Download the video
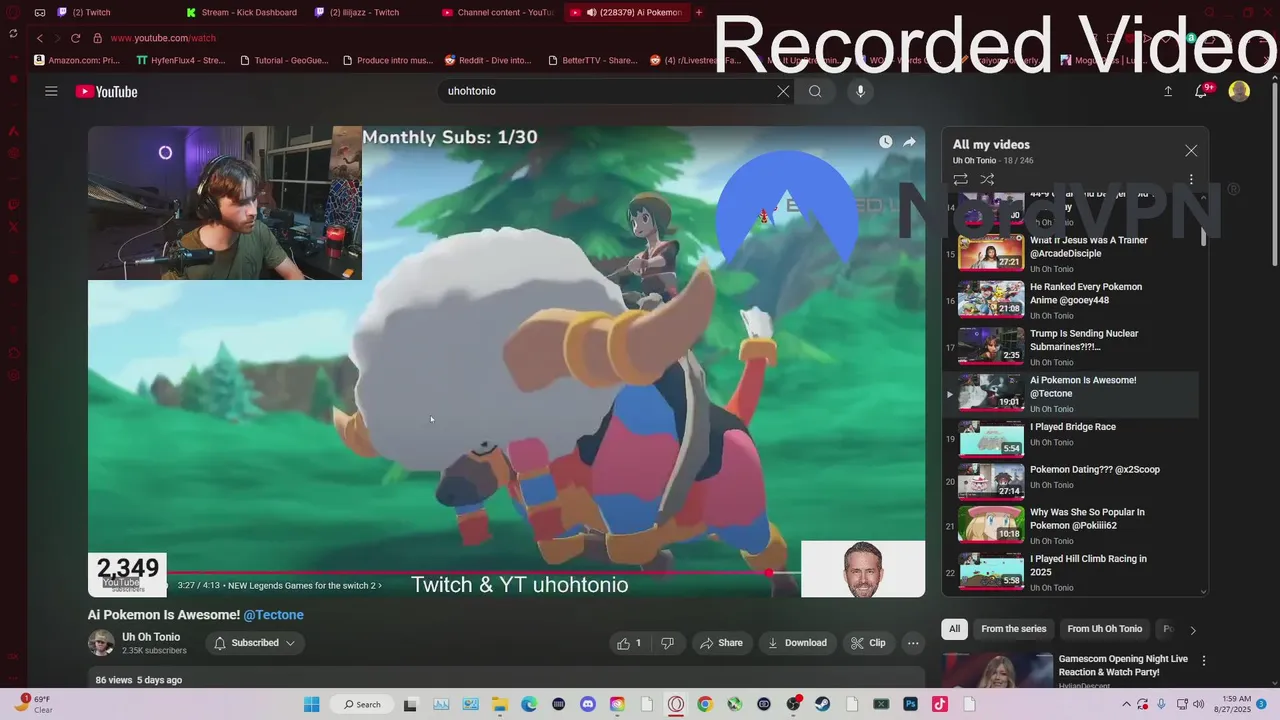1280x720 pixels. (797, 643)
